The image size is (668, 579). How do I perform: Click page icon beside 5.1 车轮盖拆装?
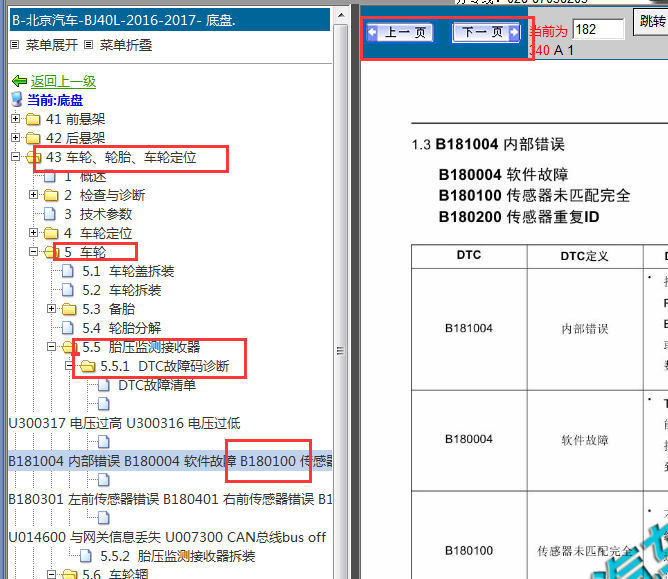(68, 271)
